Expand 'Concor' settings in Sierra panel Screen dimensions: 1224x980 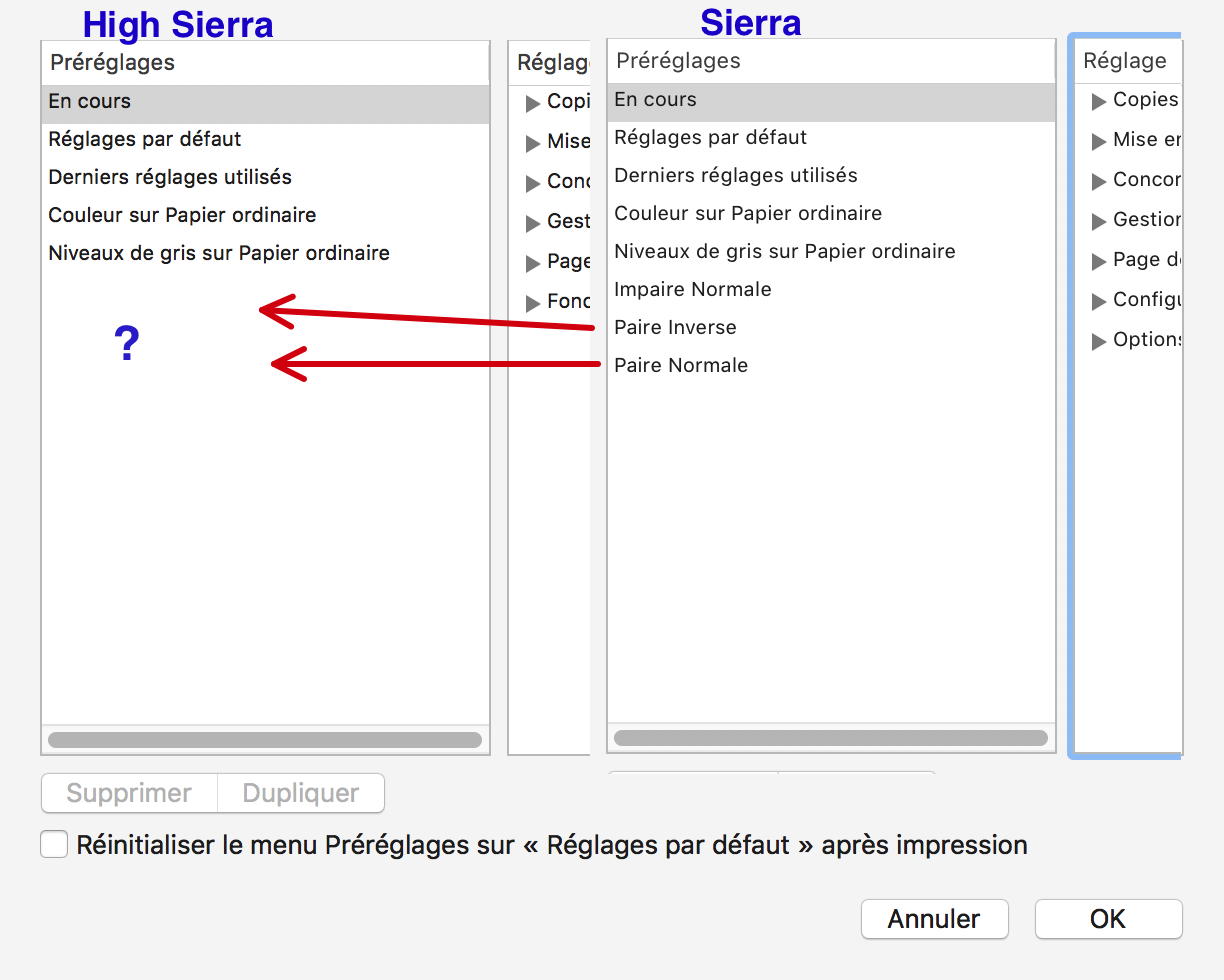pos(1098,181)
